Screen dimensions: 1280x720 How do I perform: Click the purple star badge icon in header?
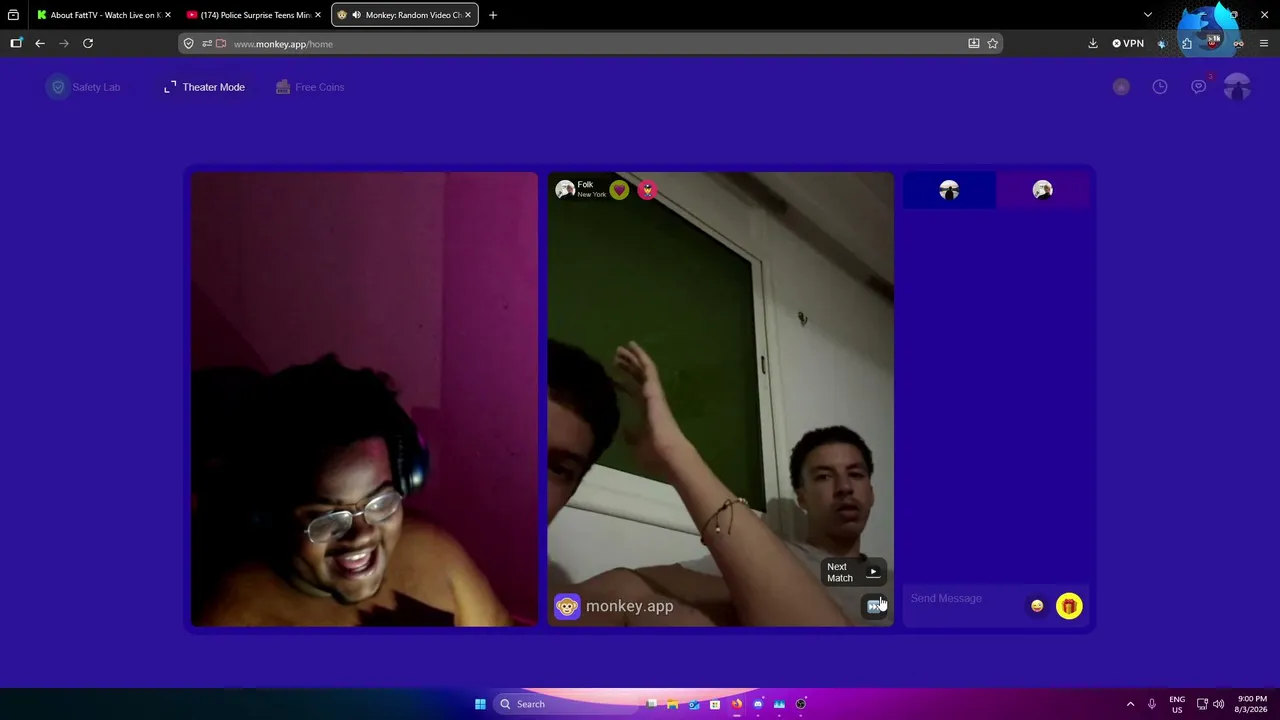pos(1121,87)
